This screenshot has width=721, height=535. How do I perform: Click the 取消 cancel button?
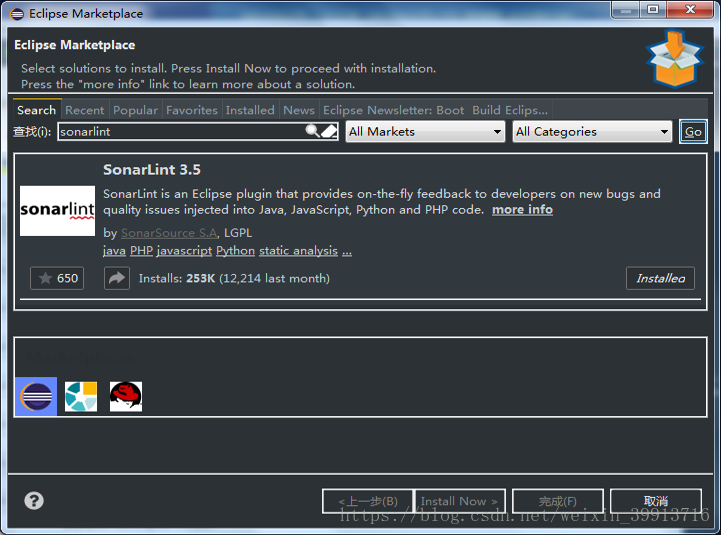tap(656, 501)
